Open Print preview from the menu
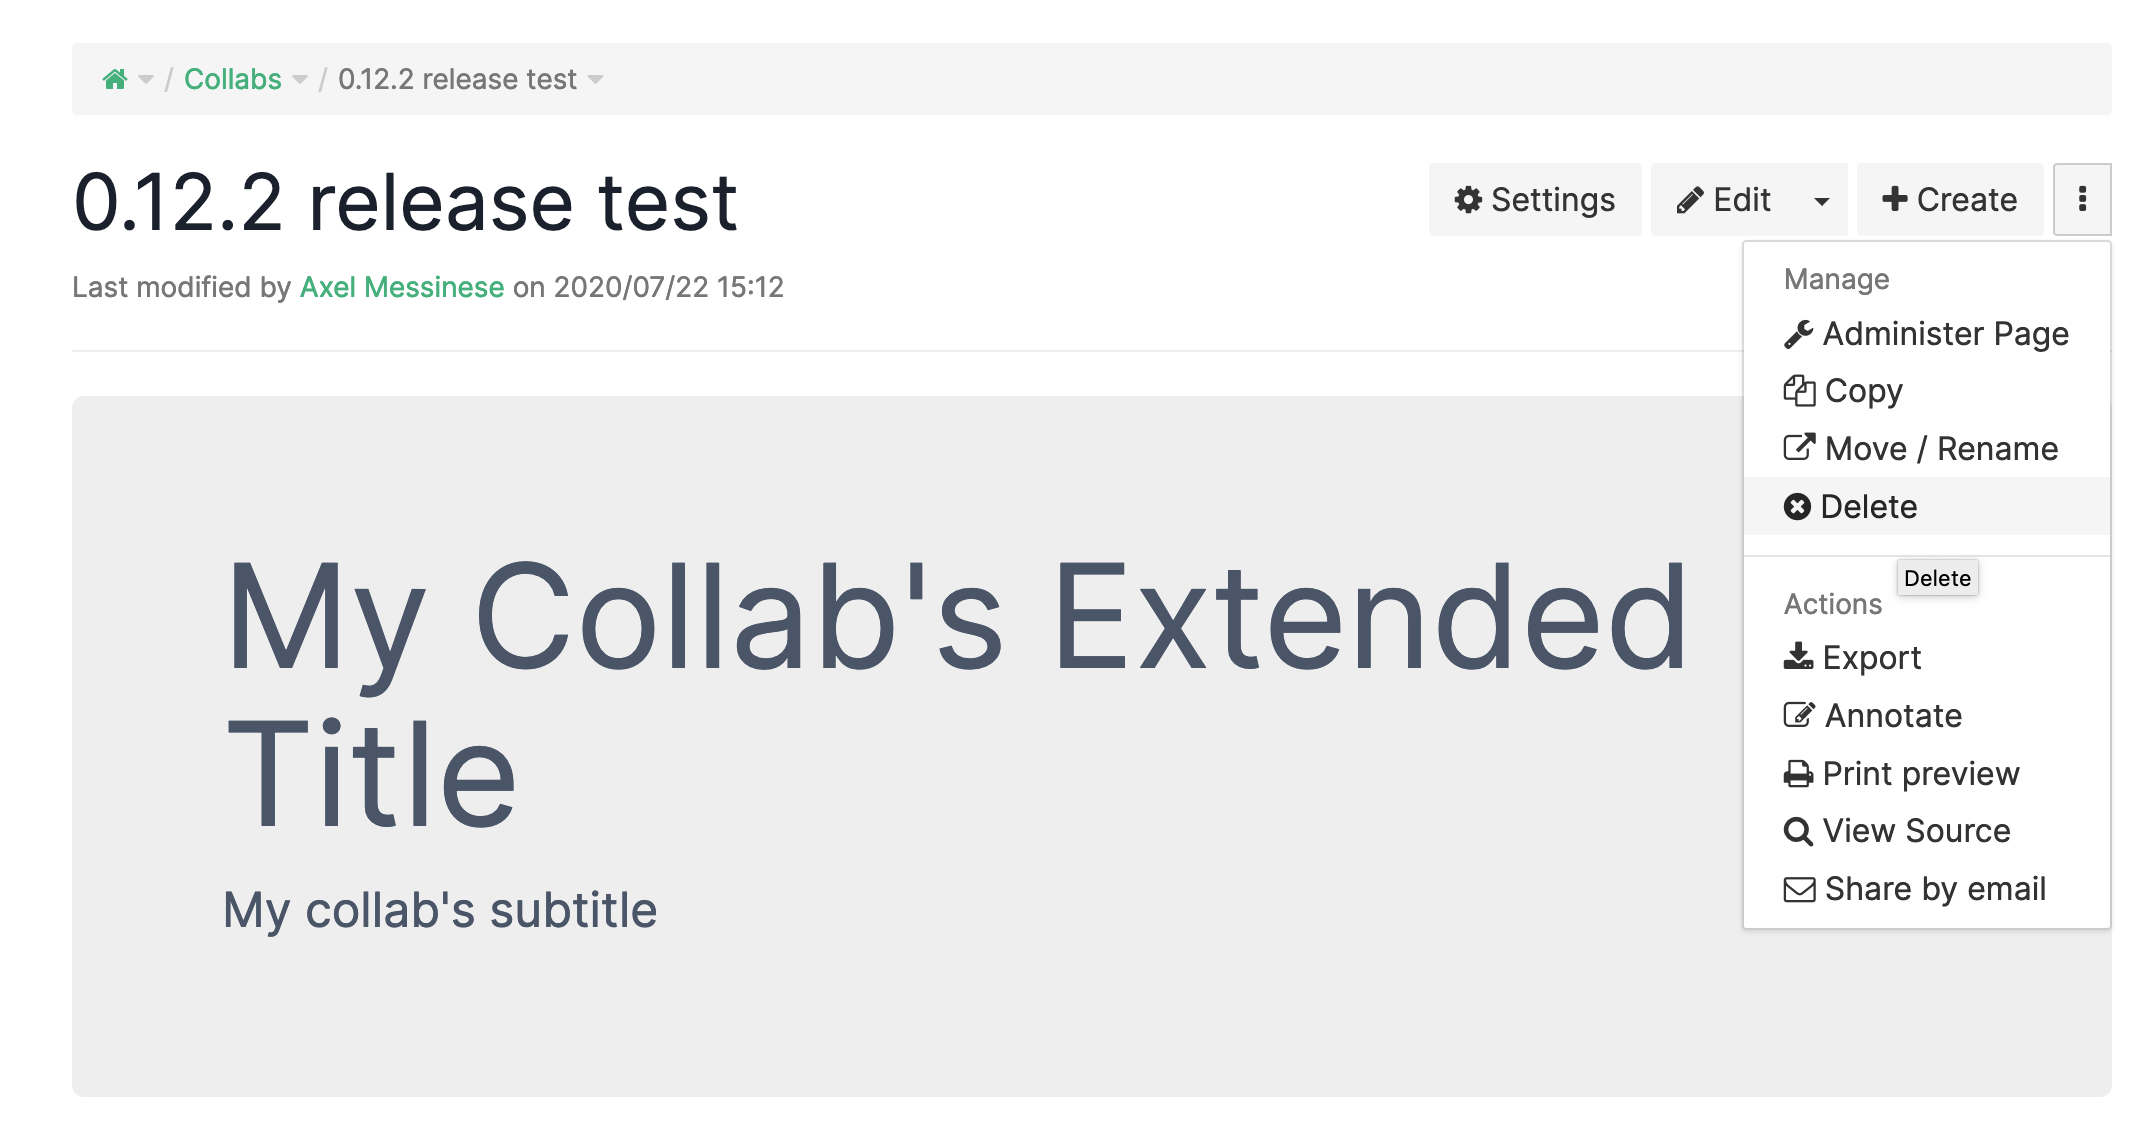2140x1130 pixels. (1902, 774)
